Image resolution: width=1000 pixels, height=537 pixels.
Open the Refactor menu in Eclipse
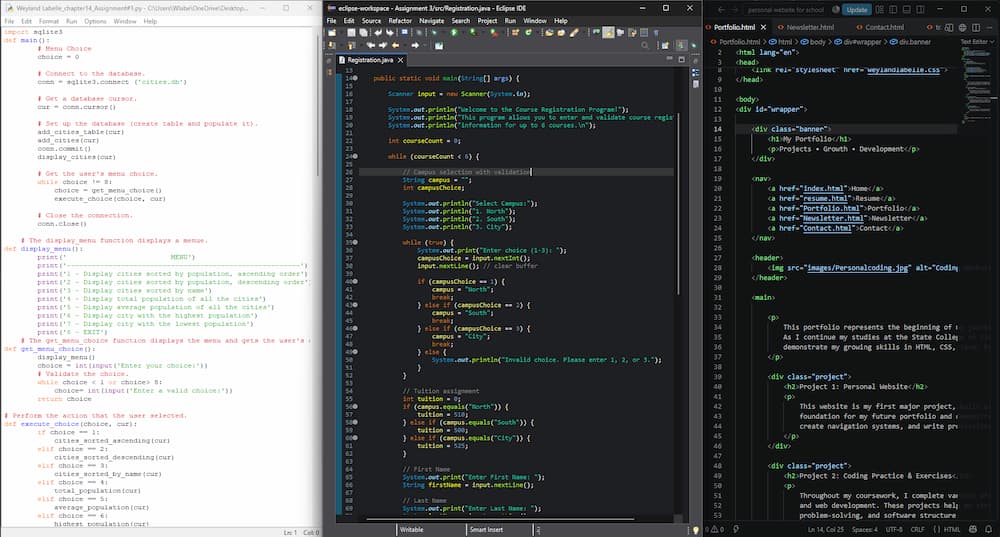coord(400,20)
